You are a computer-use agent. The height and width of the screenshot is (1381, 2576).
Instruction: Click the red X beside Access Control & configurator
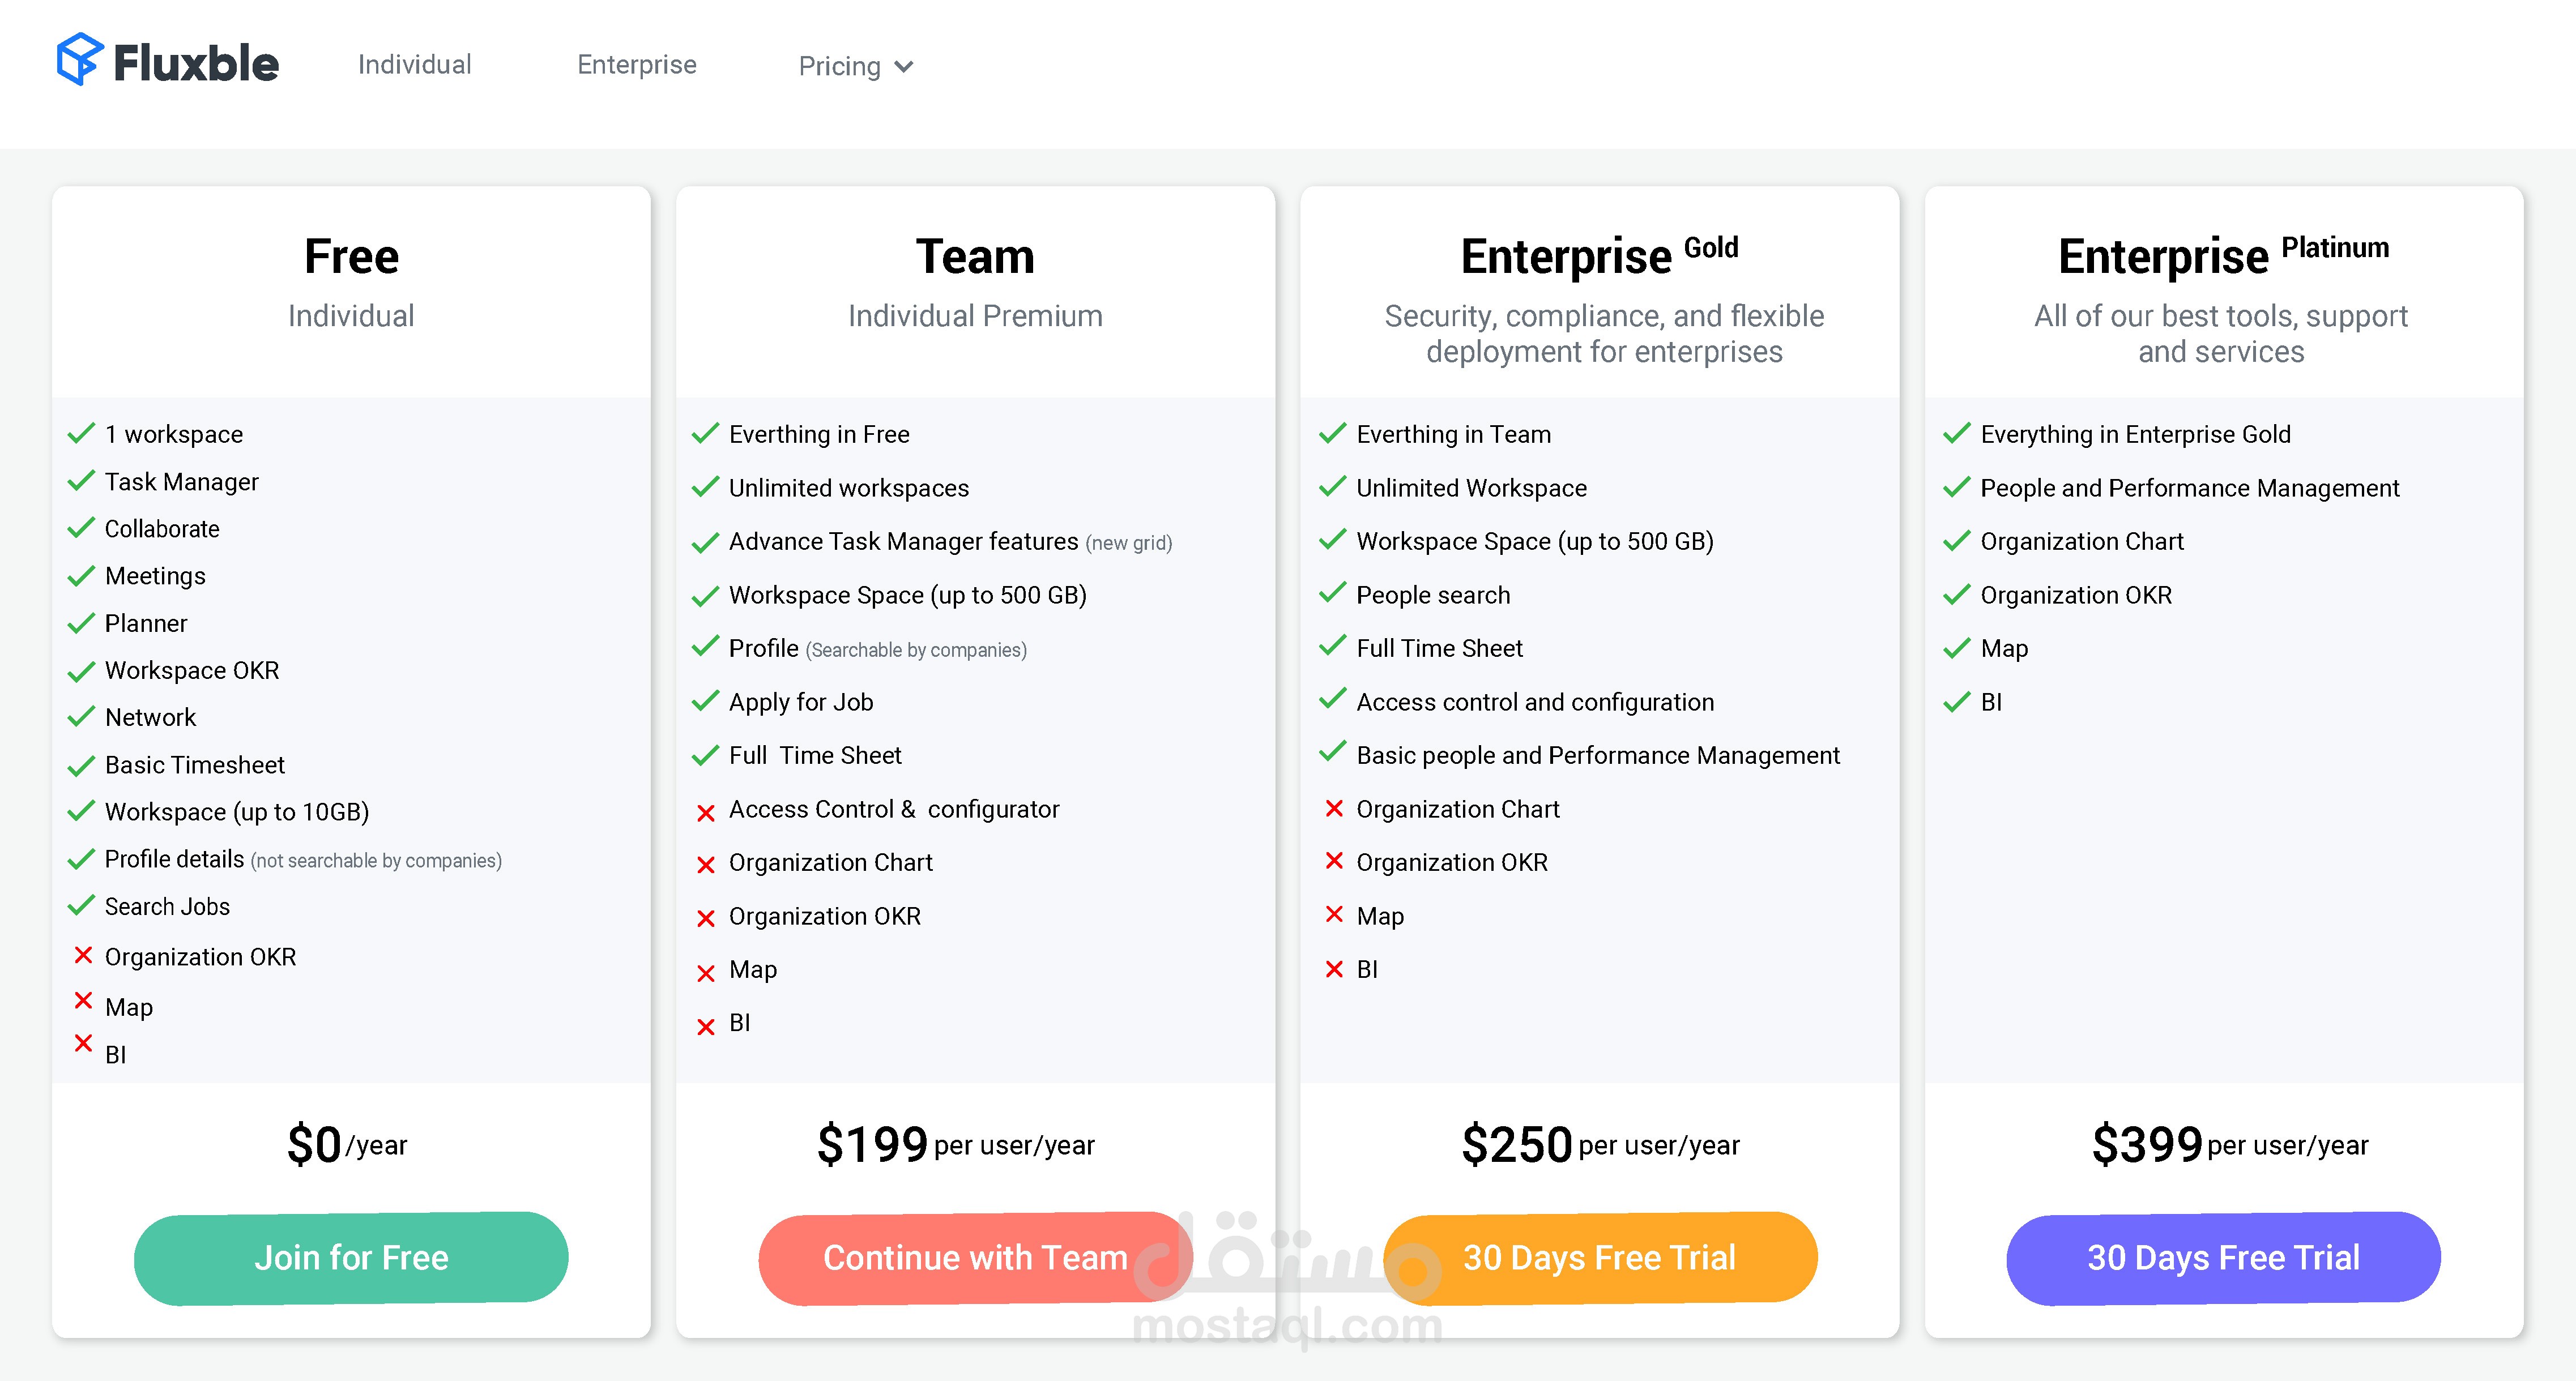[706, 813]
